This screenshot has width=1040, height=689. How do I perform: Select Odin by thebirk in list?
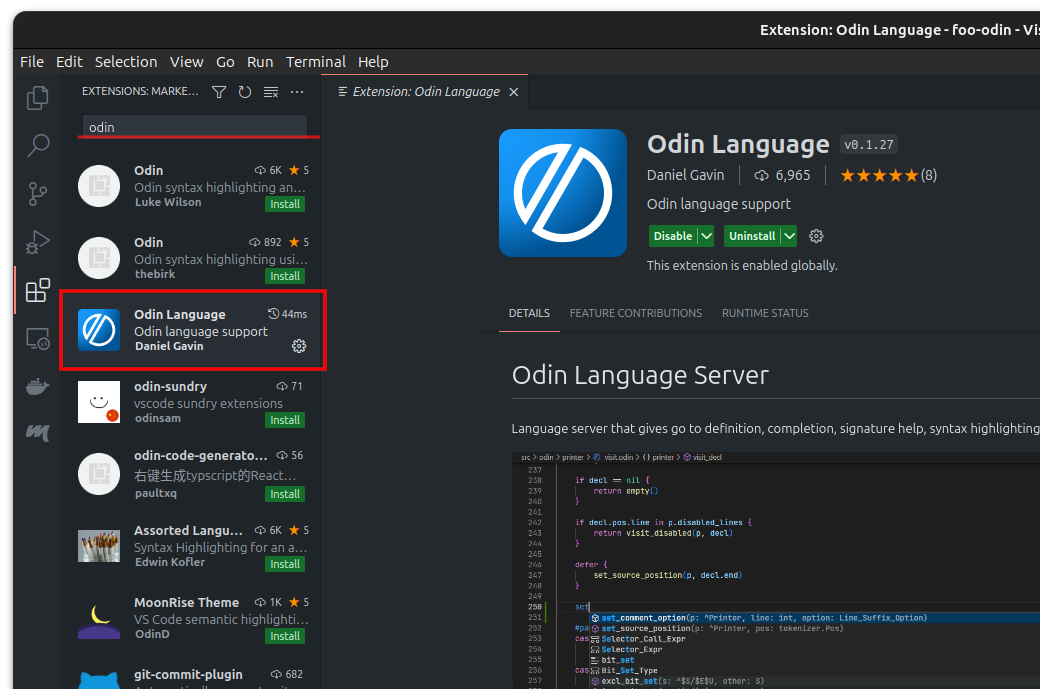[x=191, y=257]
